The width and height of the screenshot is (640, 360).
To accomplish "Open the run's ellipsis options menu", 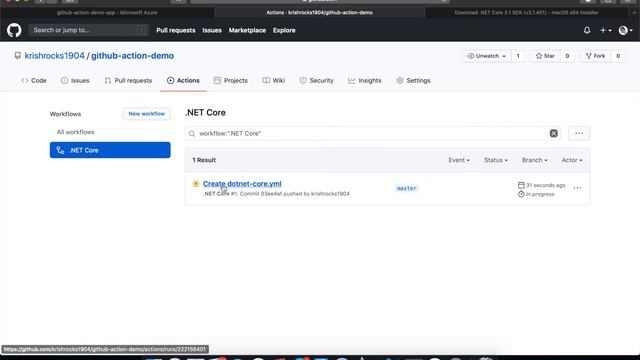I will pyautogui.click(x=577, y=188).
